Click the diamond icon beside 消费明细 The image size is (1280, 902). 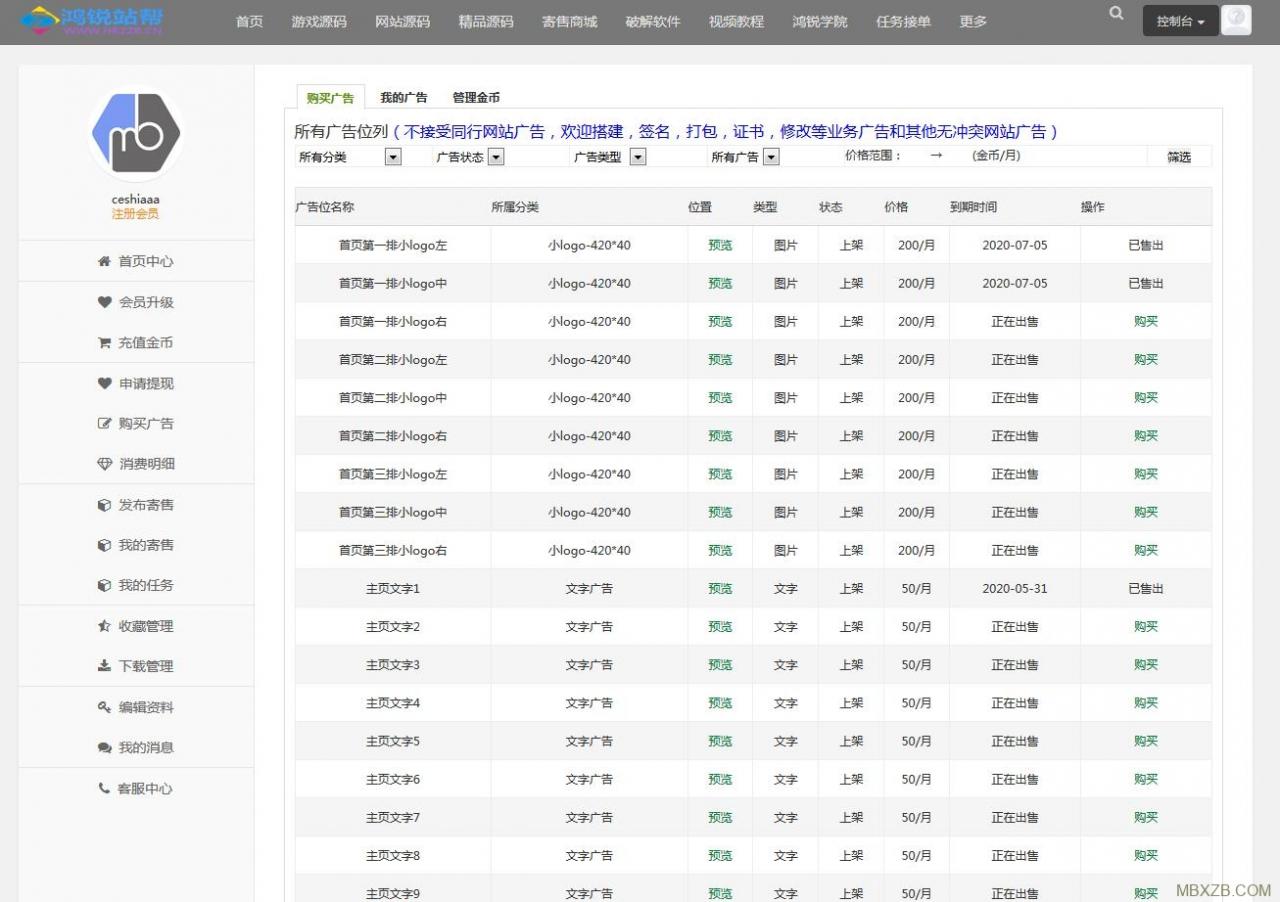coord(104,464)
